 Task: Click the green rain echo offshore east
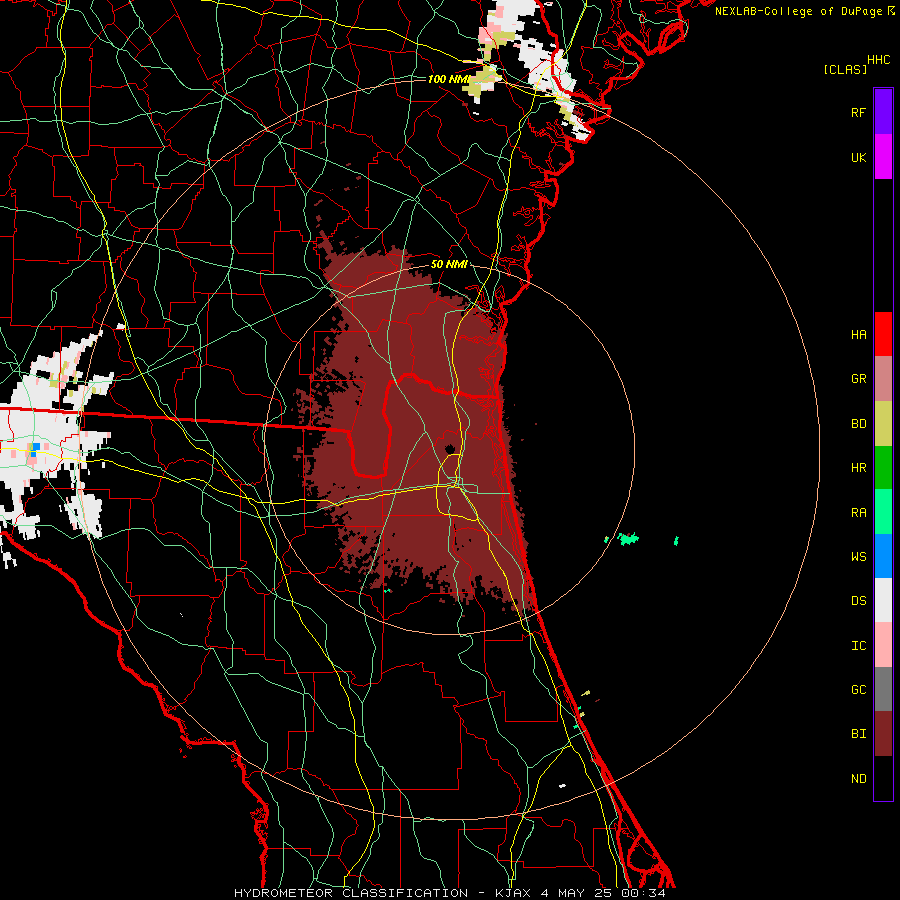tap(628, 539)
